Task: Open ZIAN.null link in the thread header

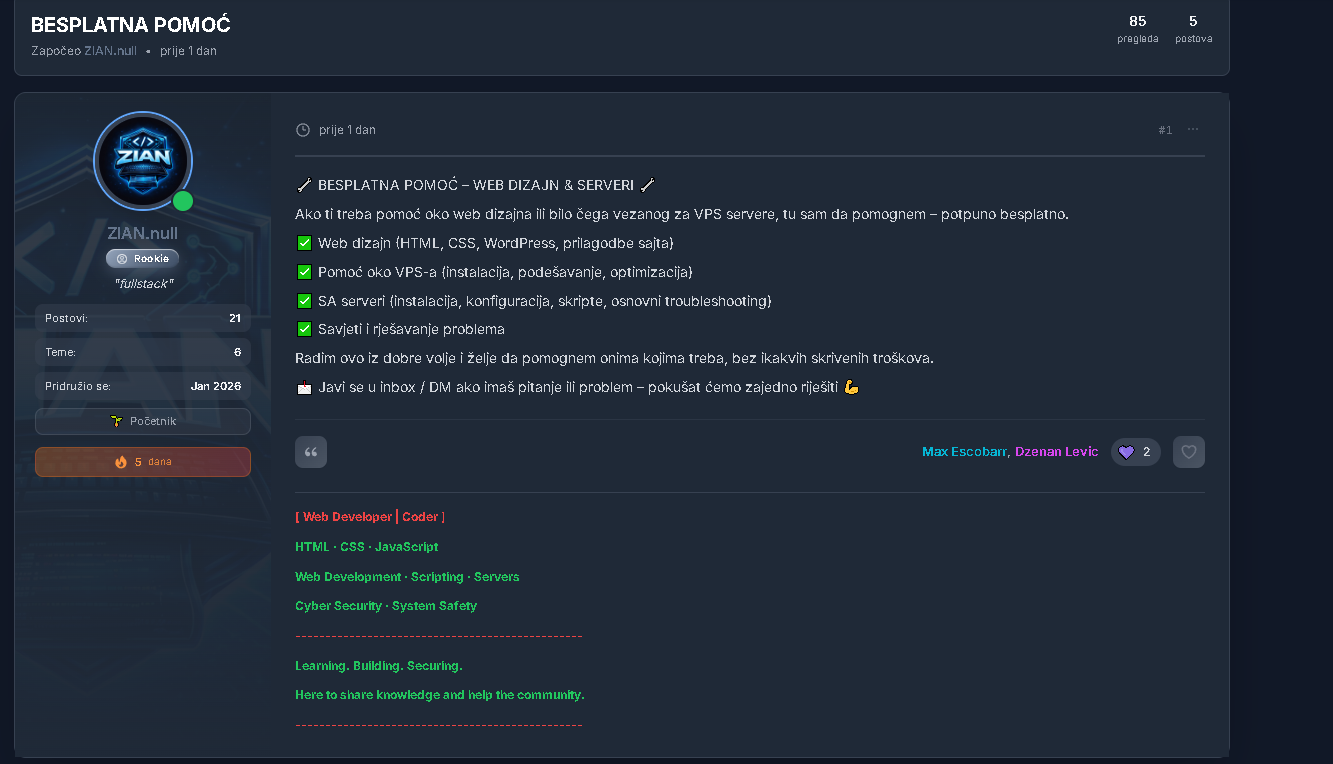Action: tap(110, 51)
